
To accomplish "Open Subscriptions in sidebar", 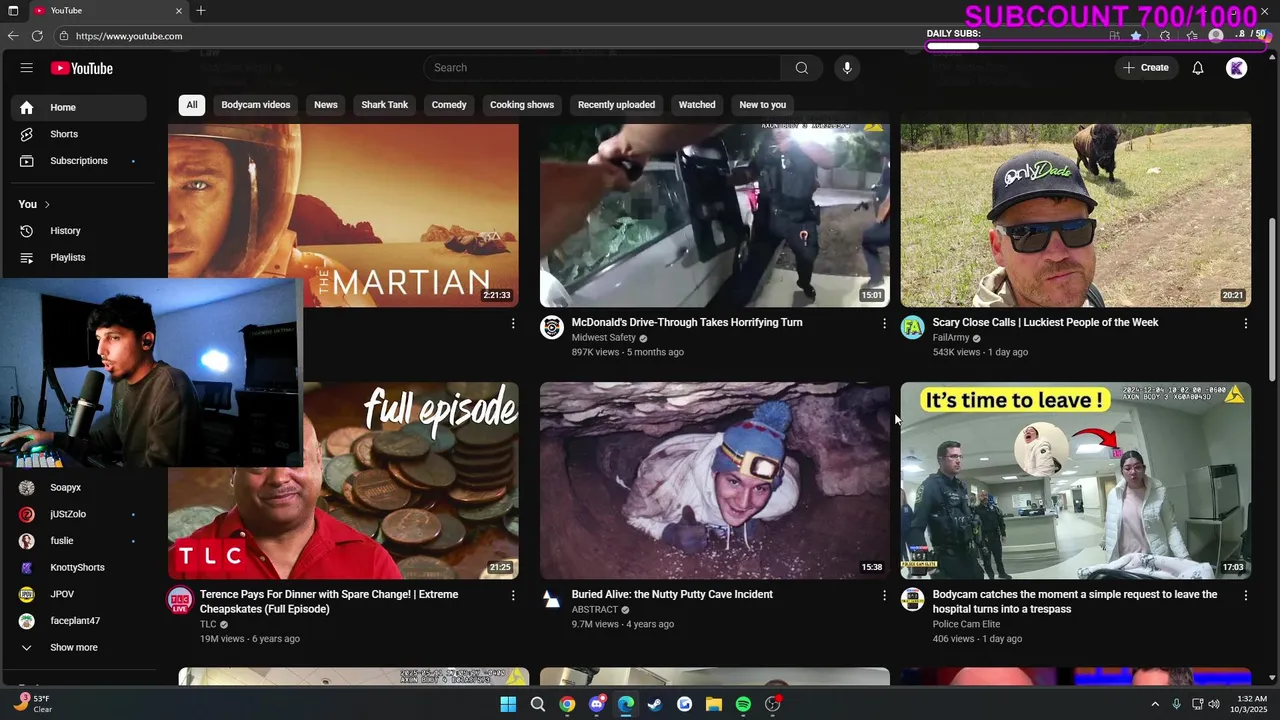I will 79,161.
